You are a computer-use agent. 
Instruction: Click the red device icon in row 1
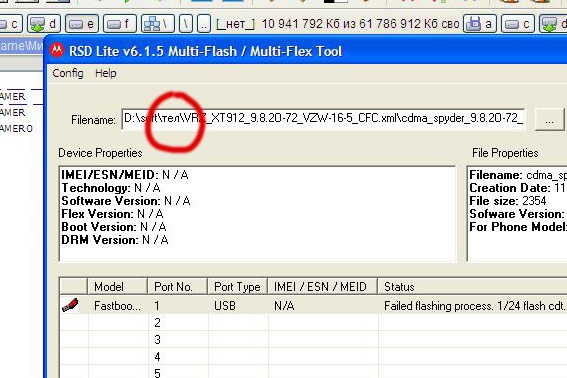tap(70, 305)
